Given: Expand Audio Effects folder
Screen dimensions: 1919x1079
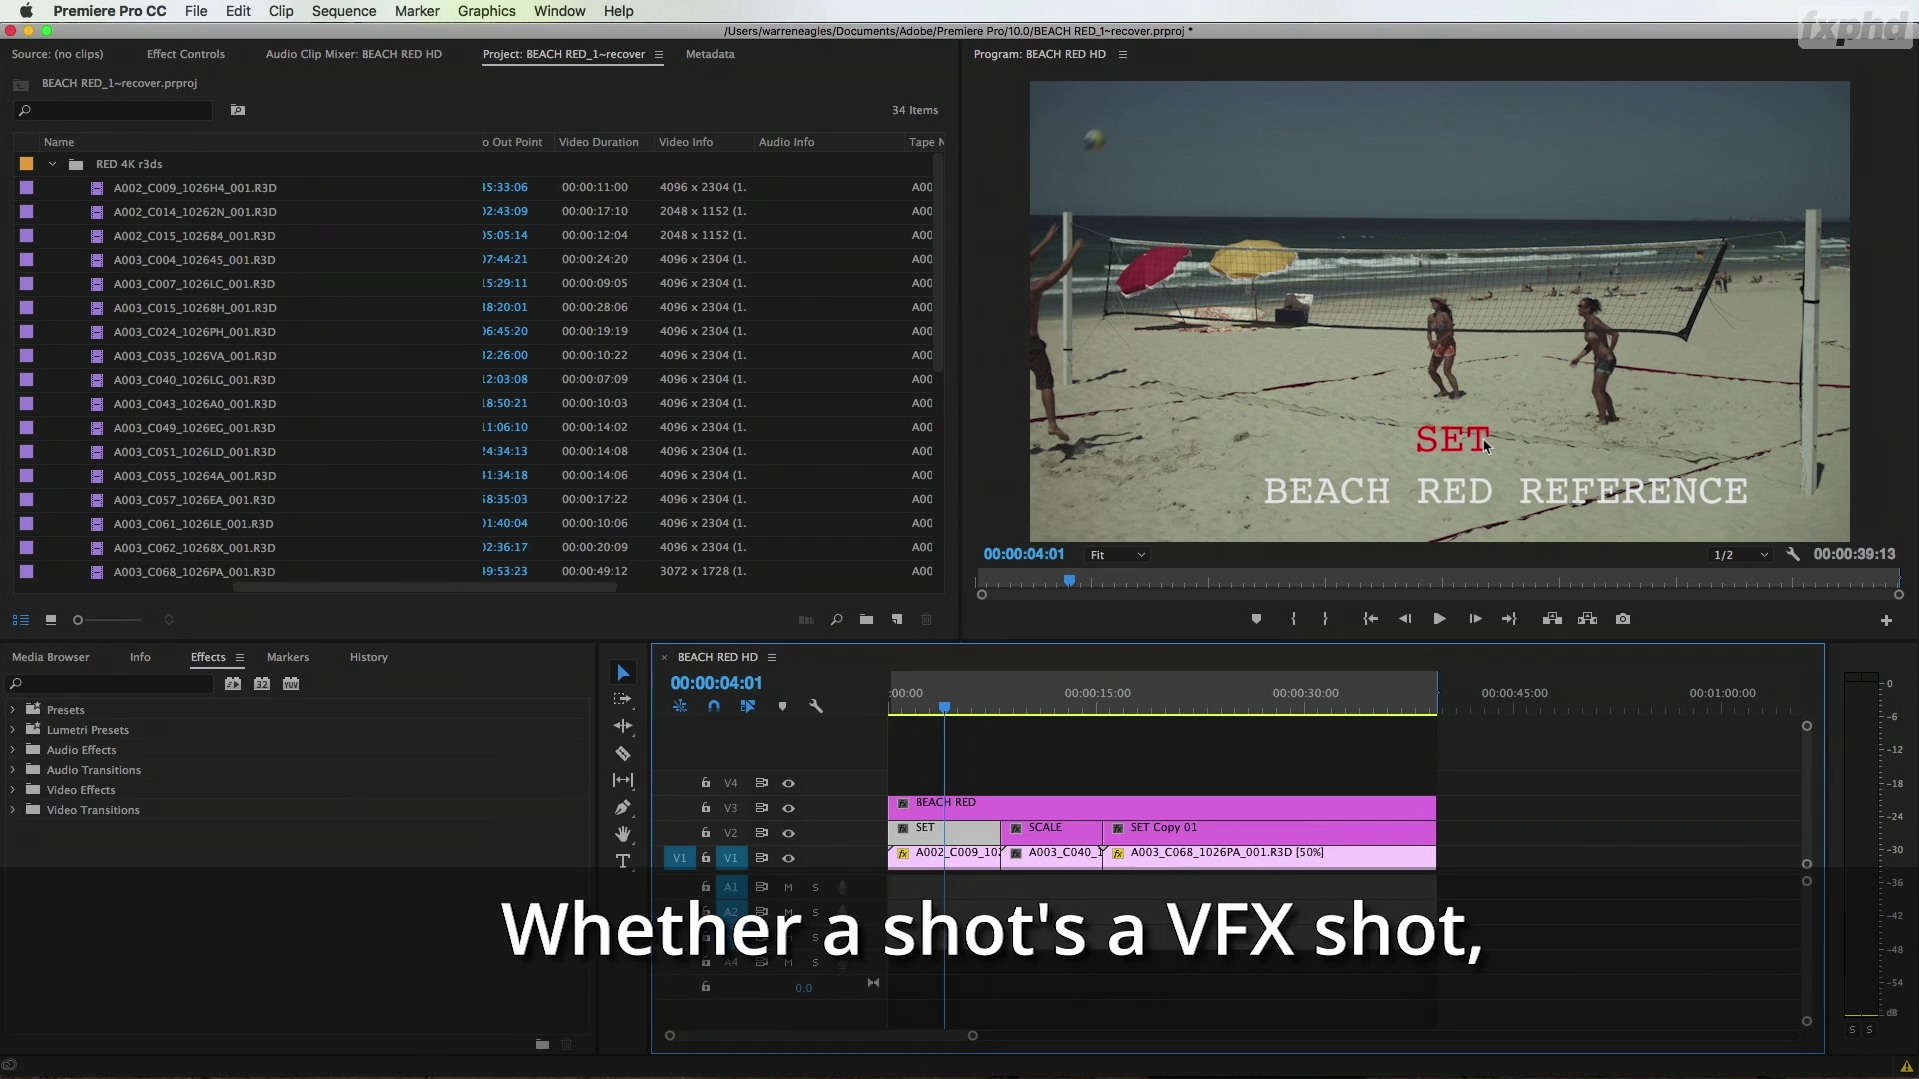Looking at the screenshot, I should (12, 750).
